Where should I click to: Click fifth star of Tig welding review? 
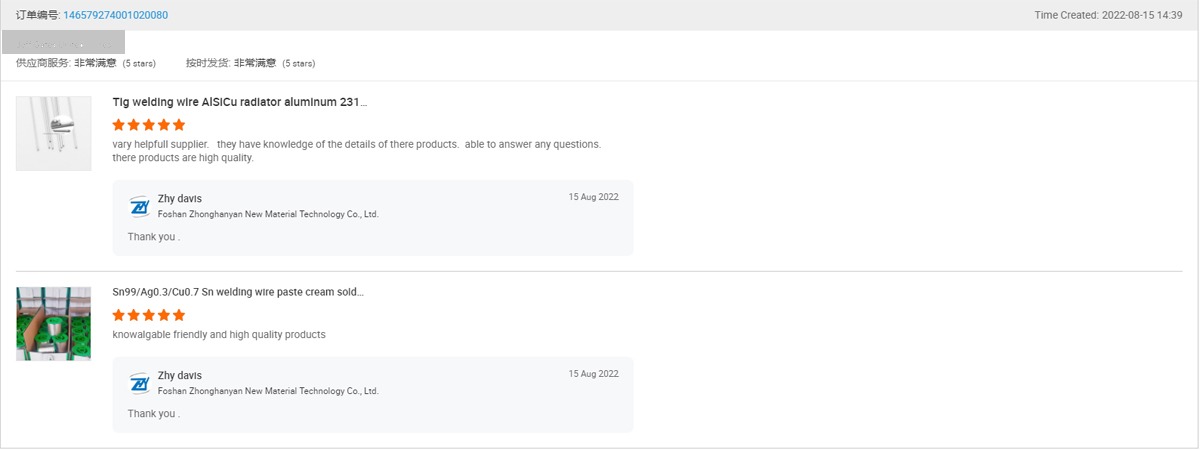[x=179, y=125]
